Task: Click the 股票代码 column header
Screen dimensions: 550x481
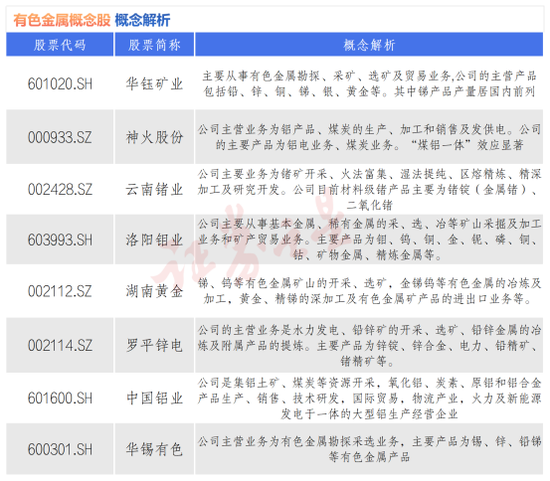Action: 60,45
